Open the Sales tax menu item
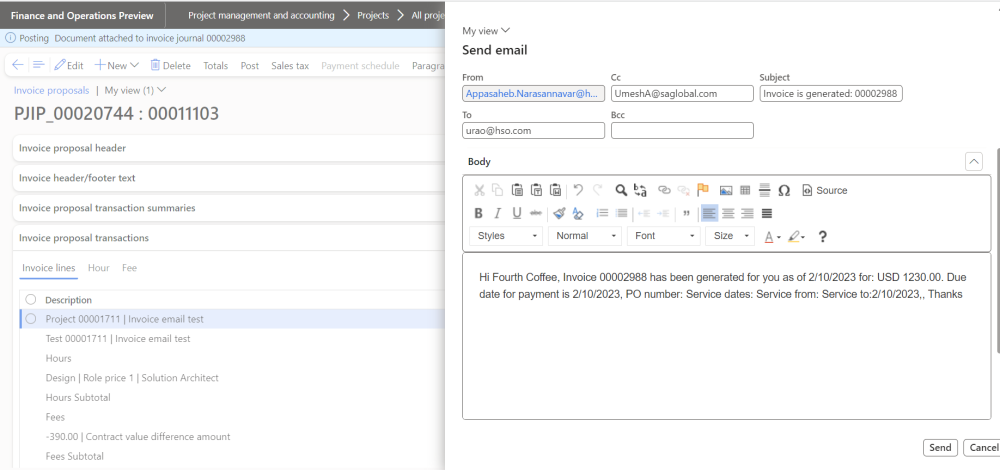Image resolution: width=1000 pixels, height=470 pixels. (290, 66)
